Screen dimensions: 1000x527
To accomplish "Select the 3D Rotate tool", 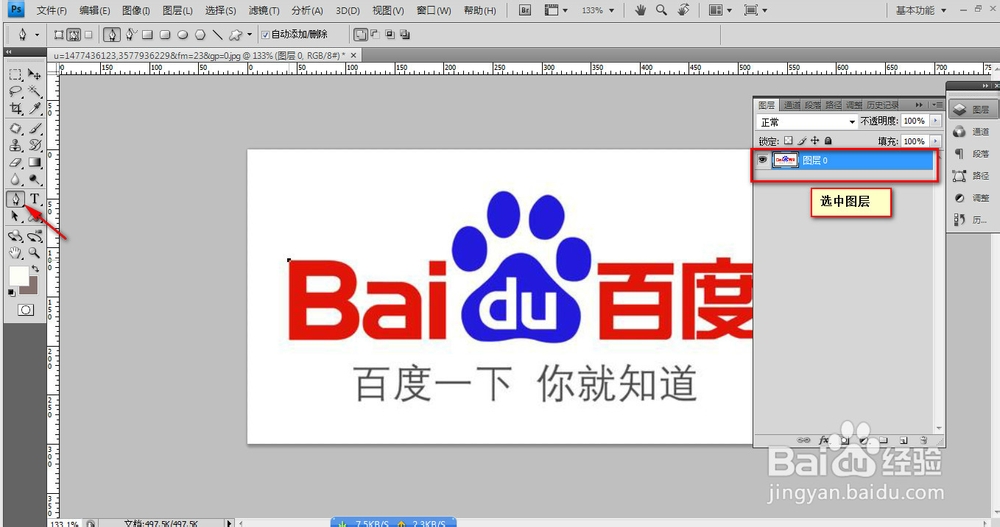I will pos(15,236).
